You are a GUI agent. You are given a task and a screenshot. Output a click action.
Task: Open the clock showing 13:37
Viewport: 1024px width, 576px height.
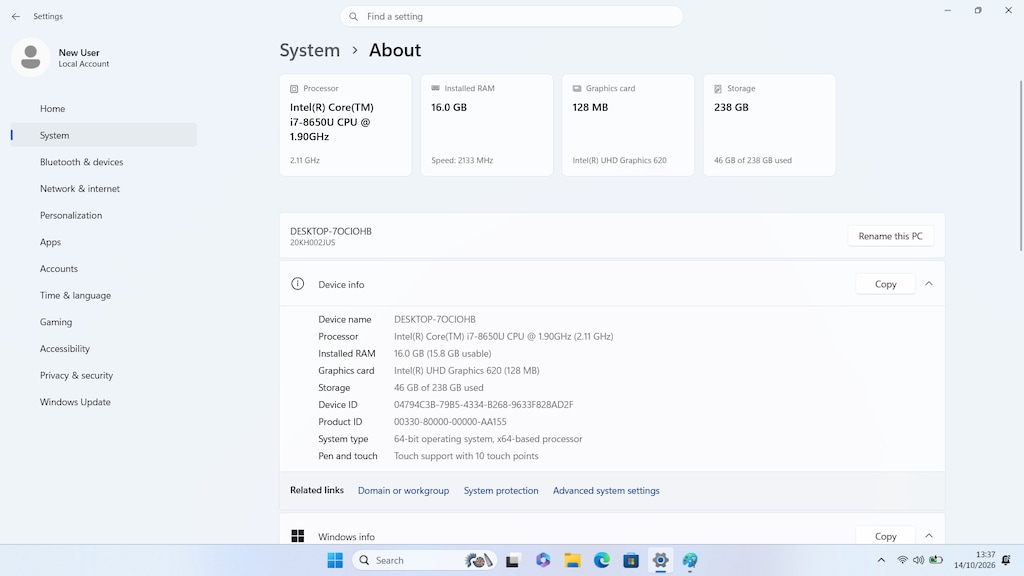pyautogui.click(x=974, y=560)
